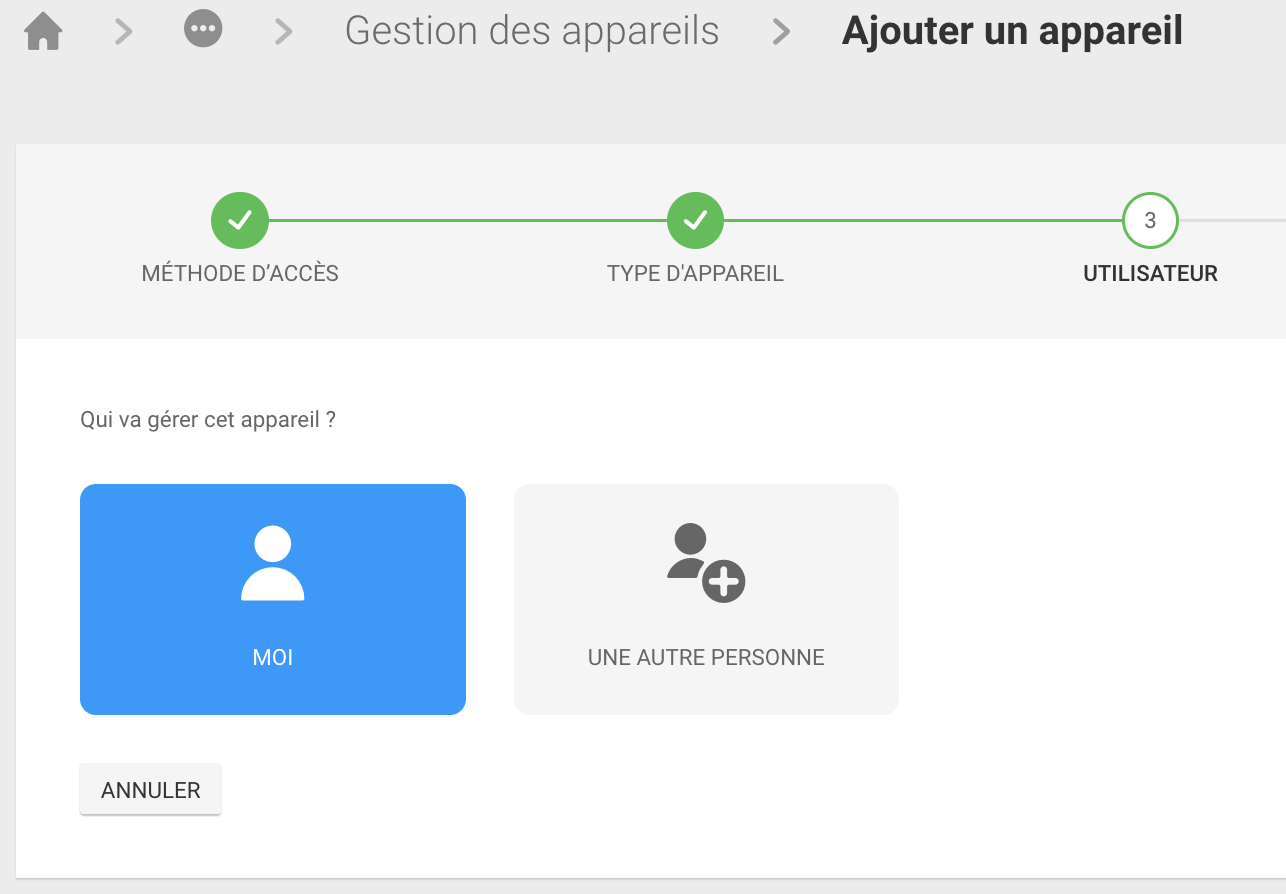Click Ajouter un appareil breadcrumb title
The height and width of the screenshot is (894, 1286).
[x=1012, y=31]
